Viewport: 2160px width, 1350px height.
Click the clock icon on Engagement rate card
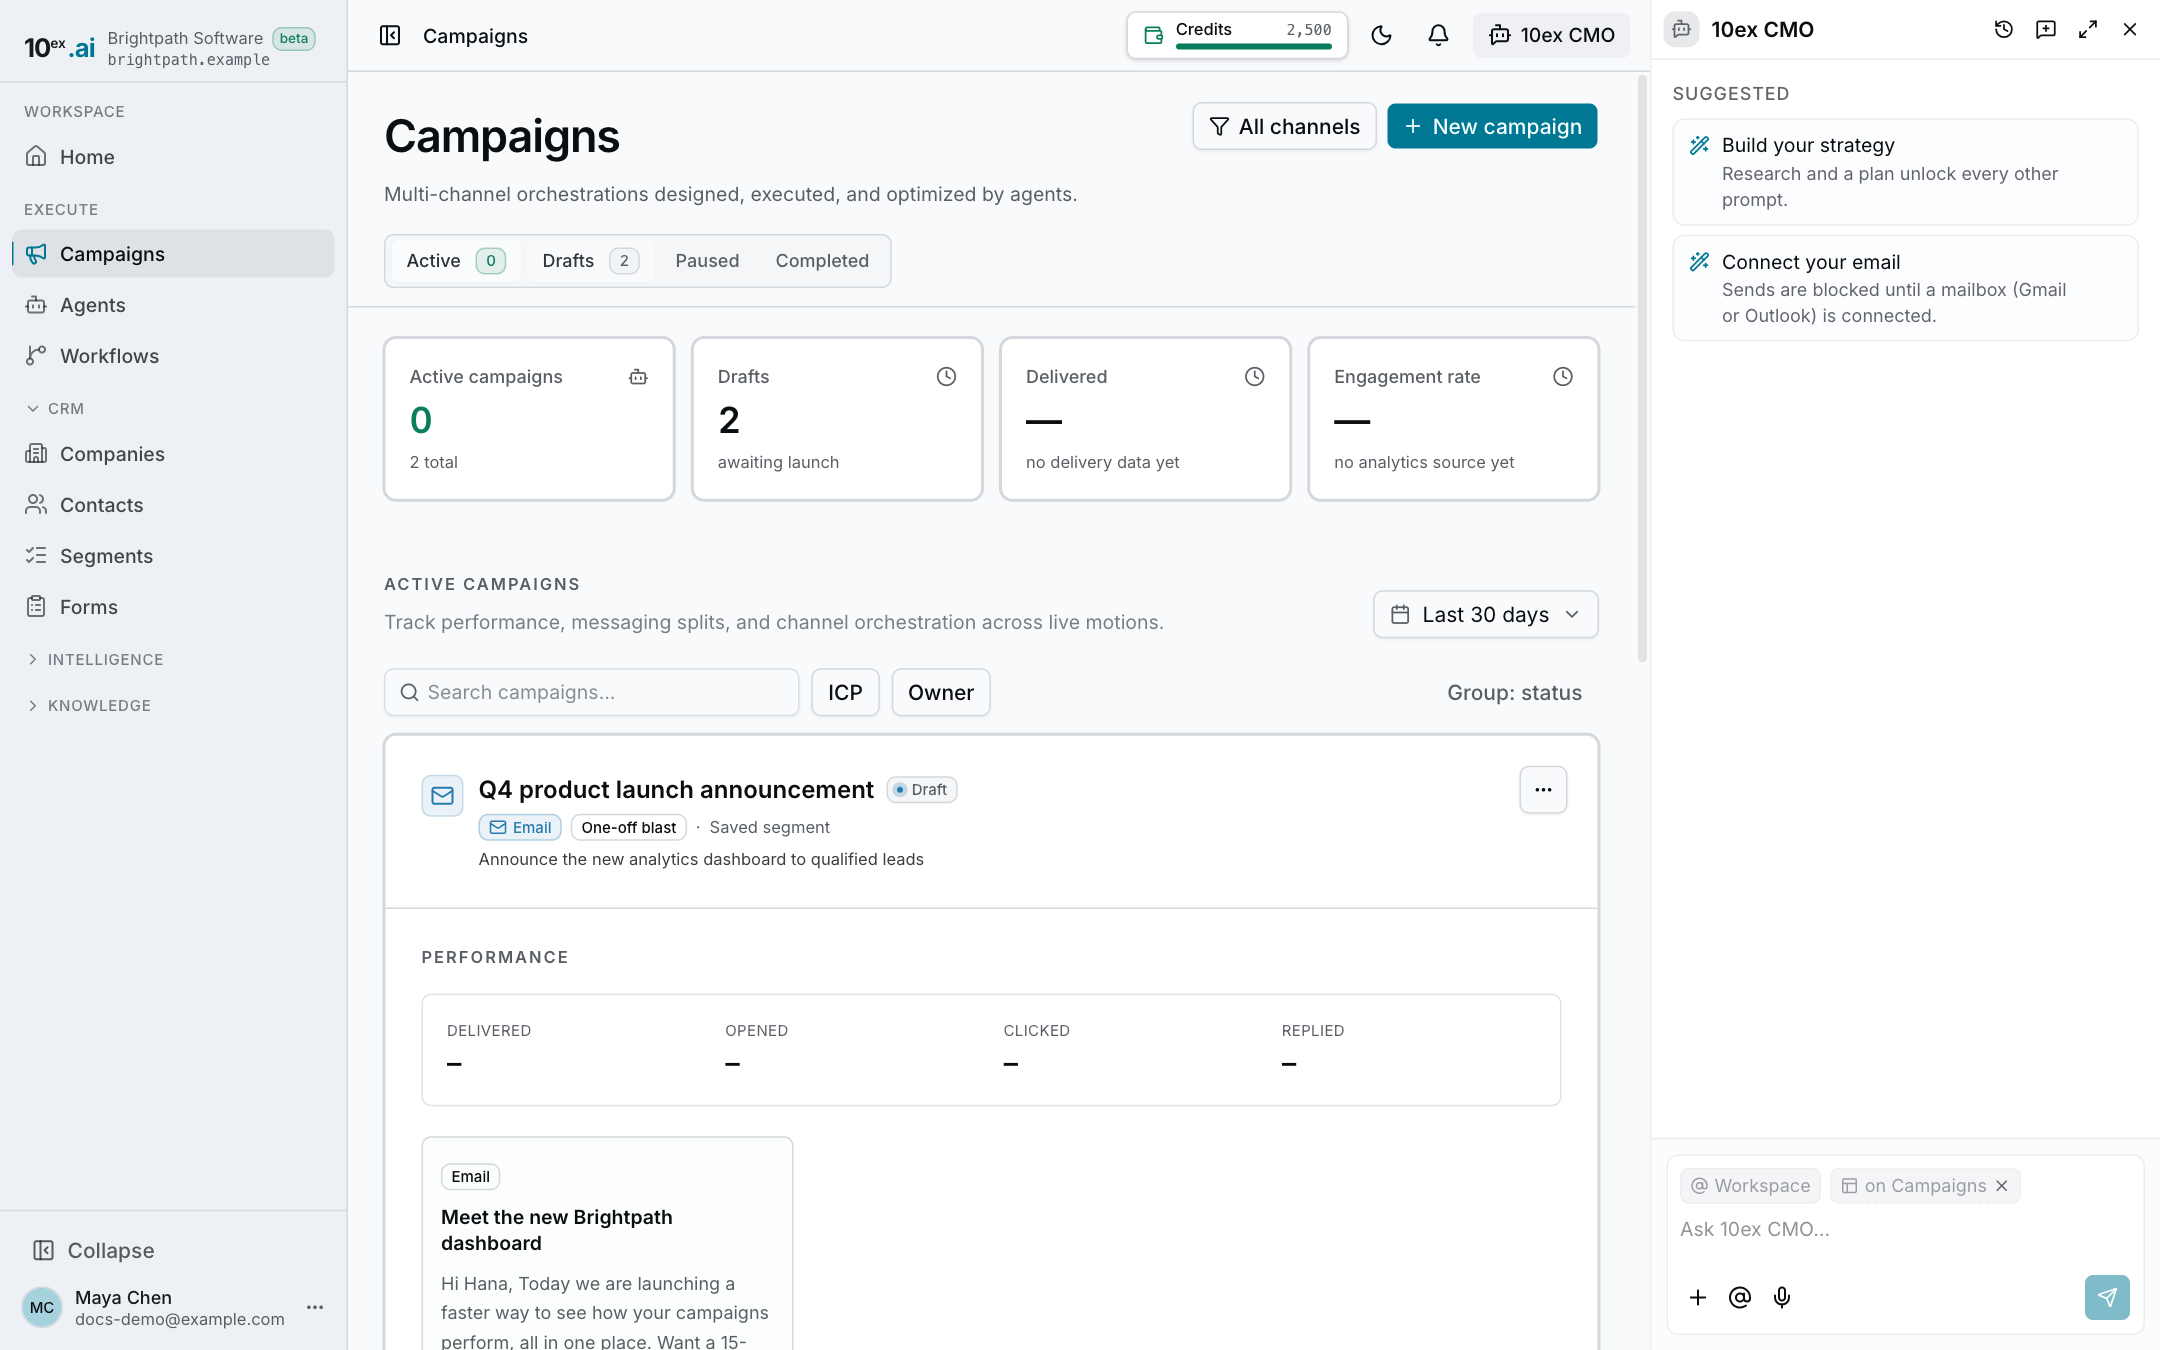click(x=1562, y=377)
